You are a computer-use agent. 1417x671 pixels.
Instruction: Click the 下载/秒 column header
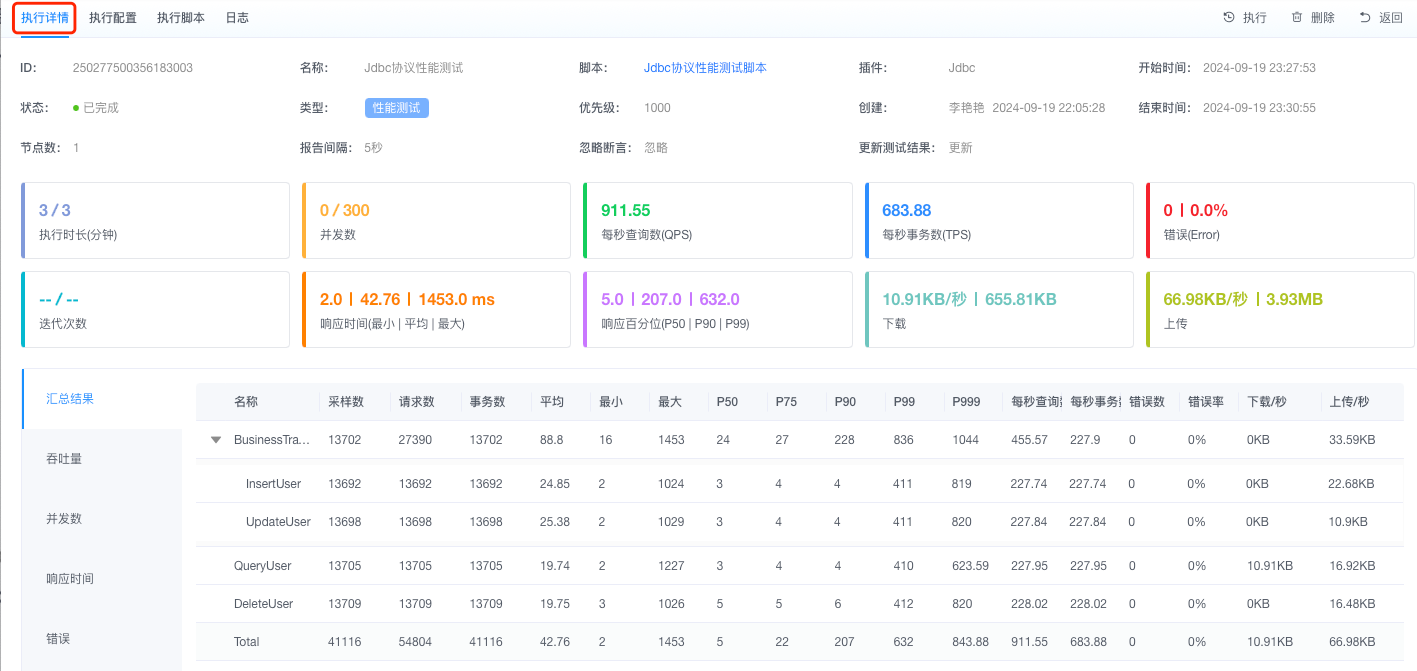click(1267, 401)
